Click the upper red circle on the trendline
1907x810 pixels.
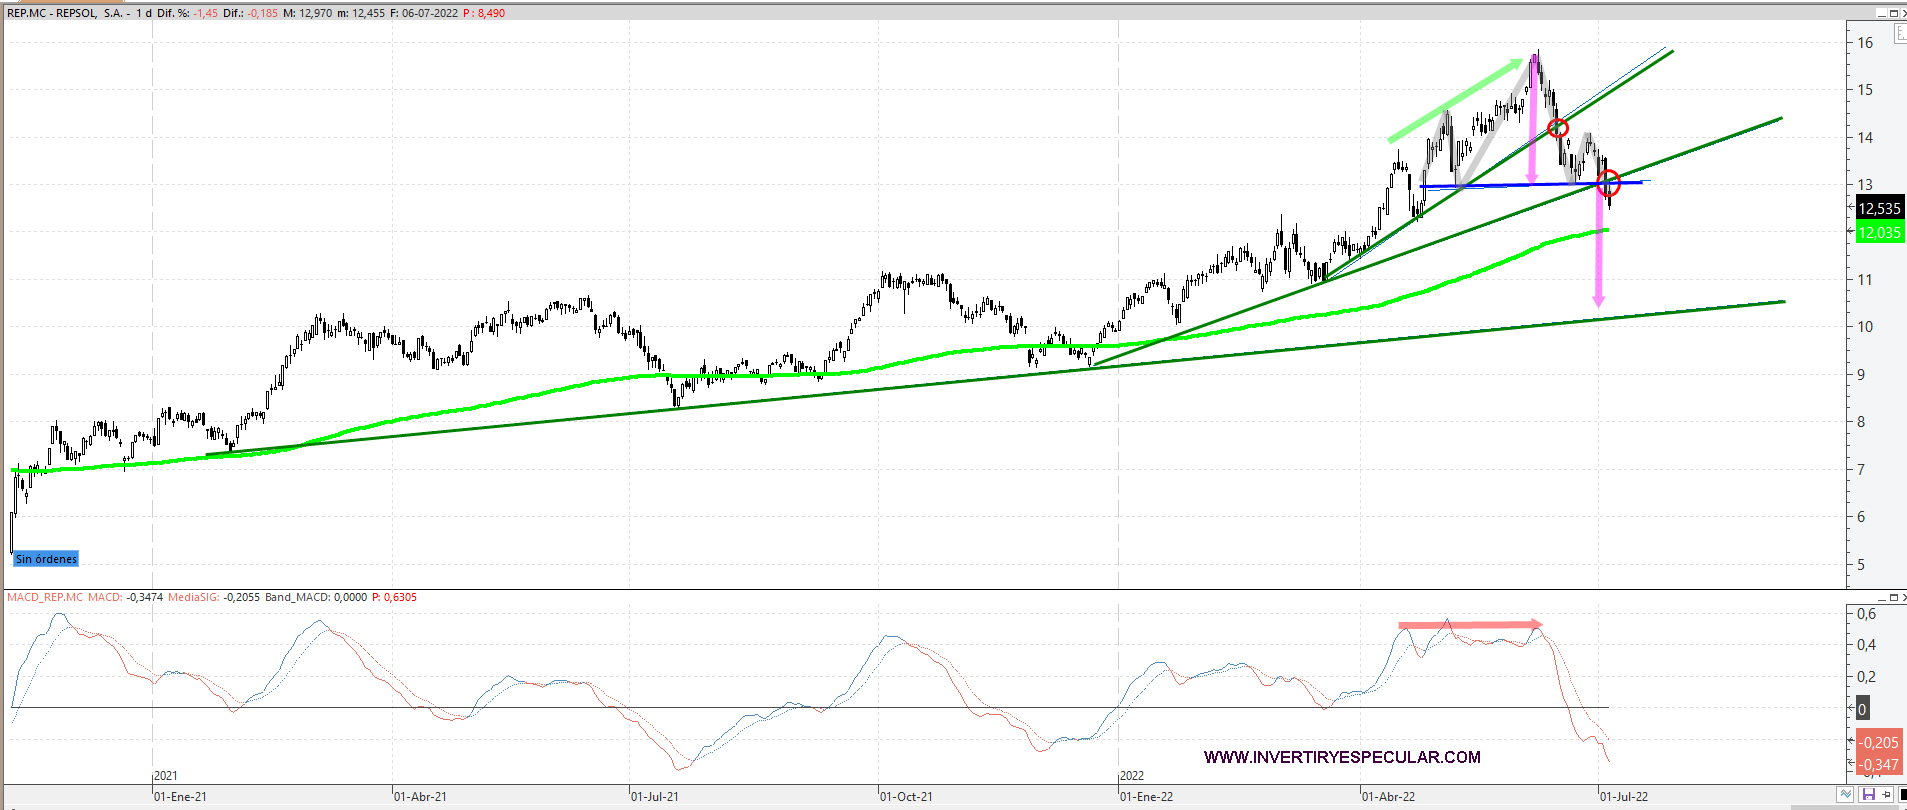point(1558,128)
